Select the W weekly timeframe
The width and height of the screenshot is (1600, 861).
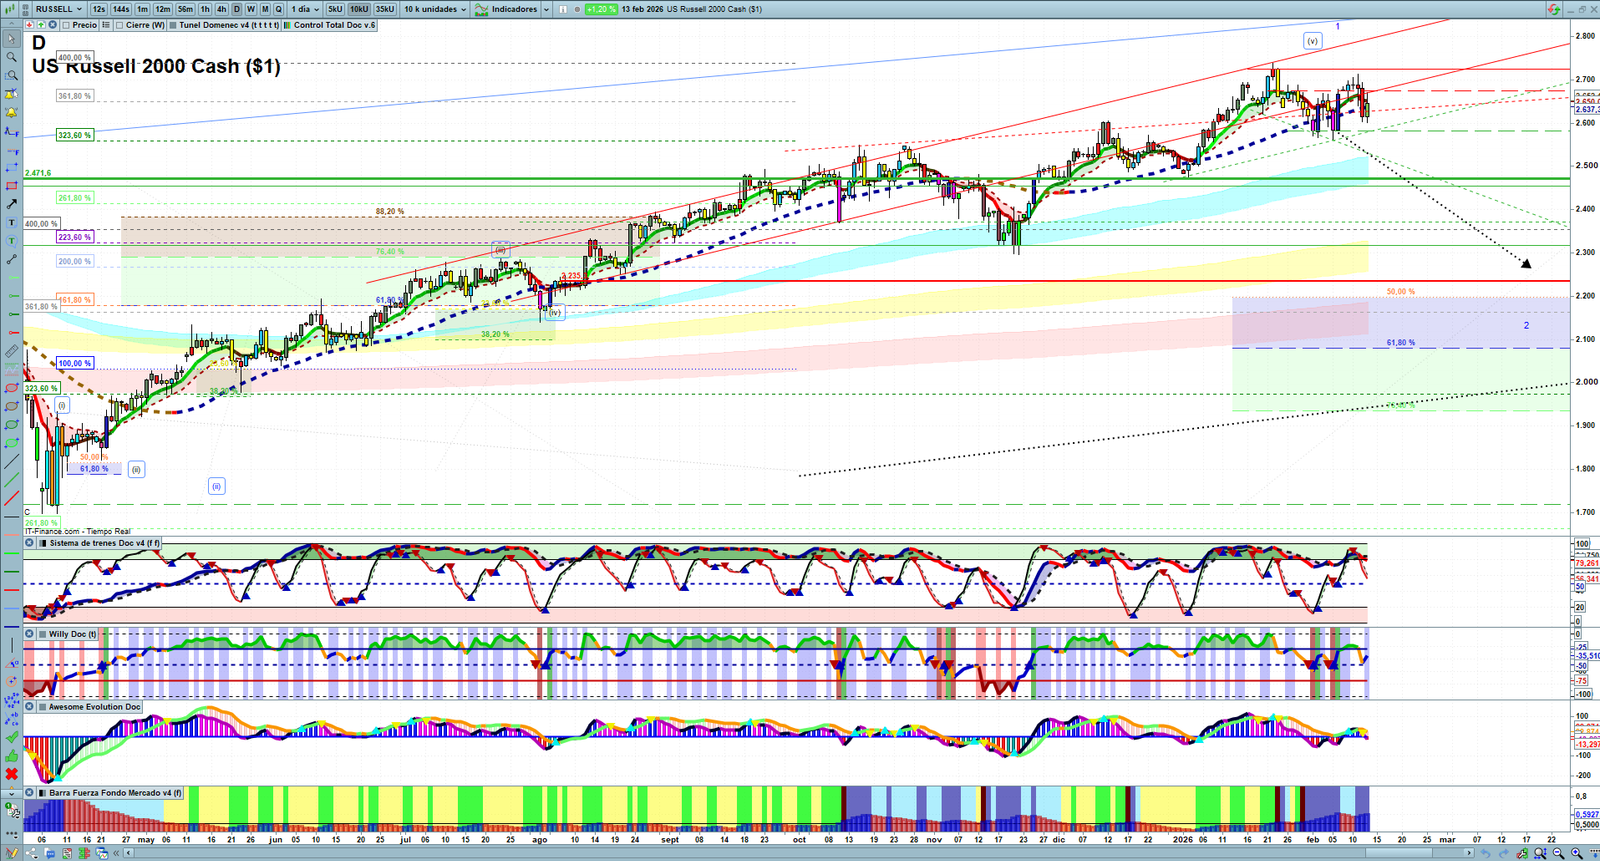251,9
